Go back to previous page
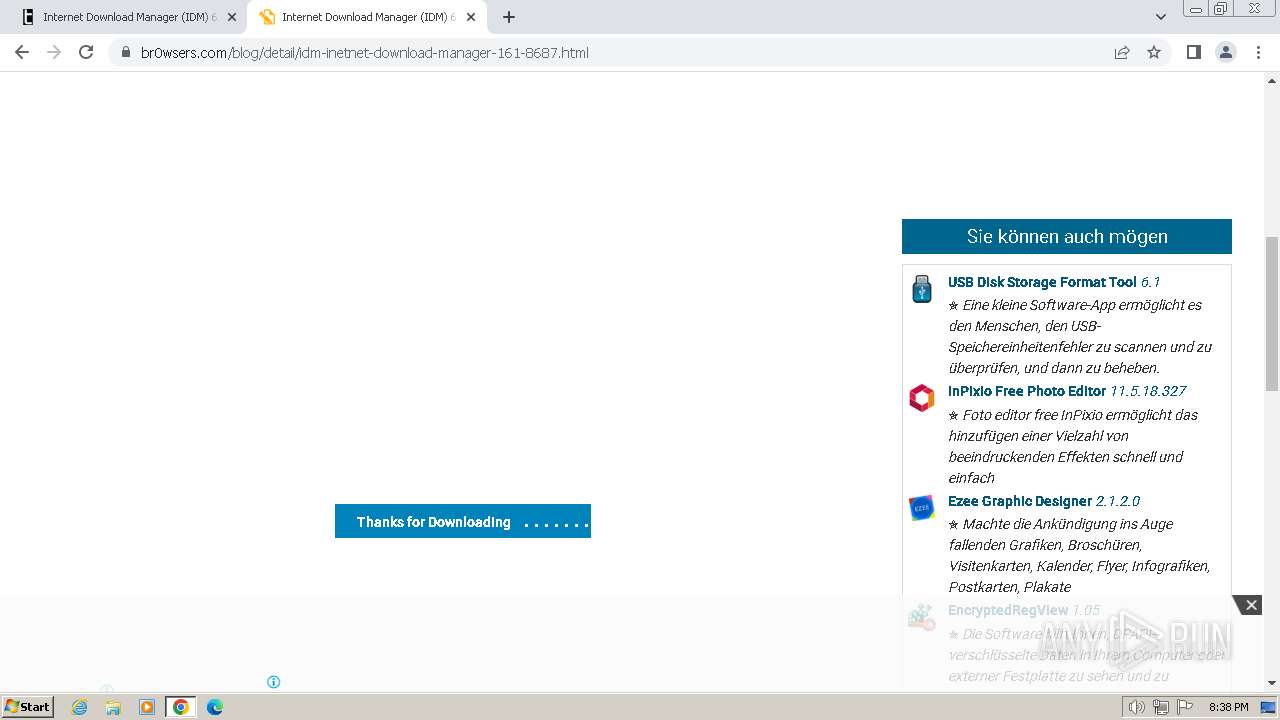This screenshot has width=1280, height=720. pos(22,52)
